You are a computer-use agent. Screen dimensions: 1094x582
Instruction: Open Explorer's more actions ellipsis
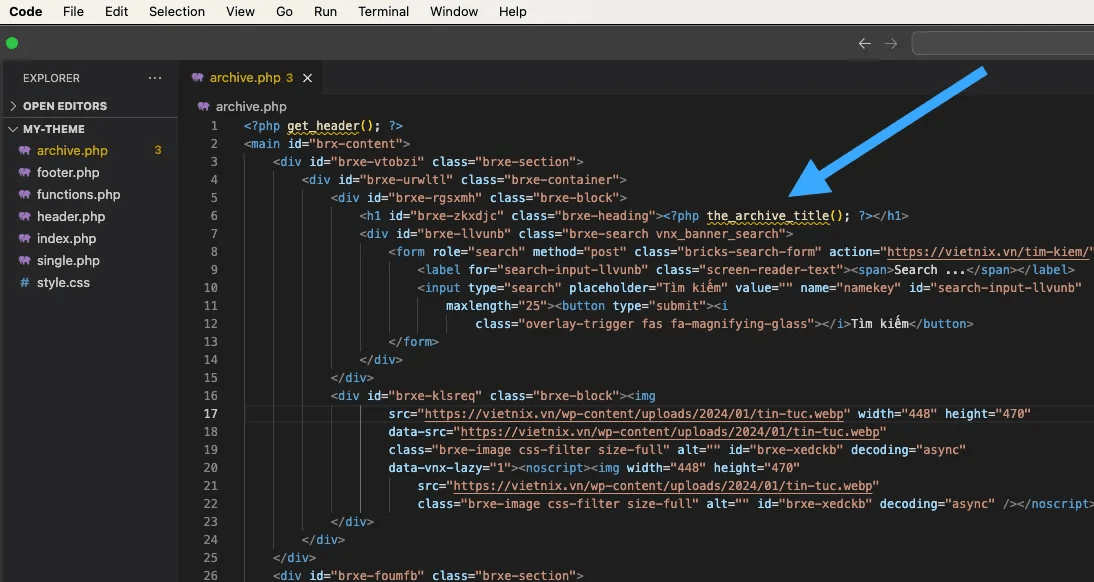tap(155, 78)
